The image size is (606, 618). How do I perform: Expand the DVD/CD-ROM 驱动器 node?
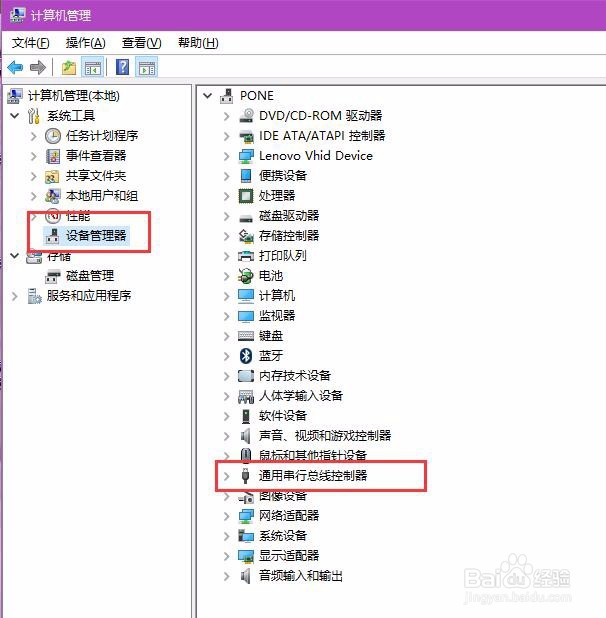click(227, 116)
